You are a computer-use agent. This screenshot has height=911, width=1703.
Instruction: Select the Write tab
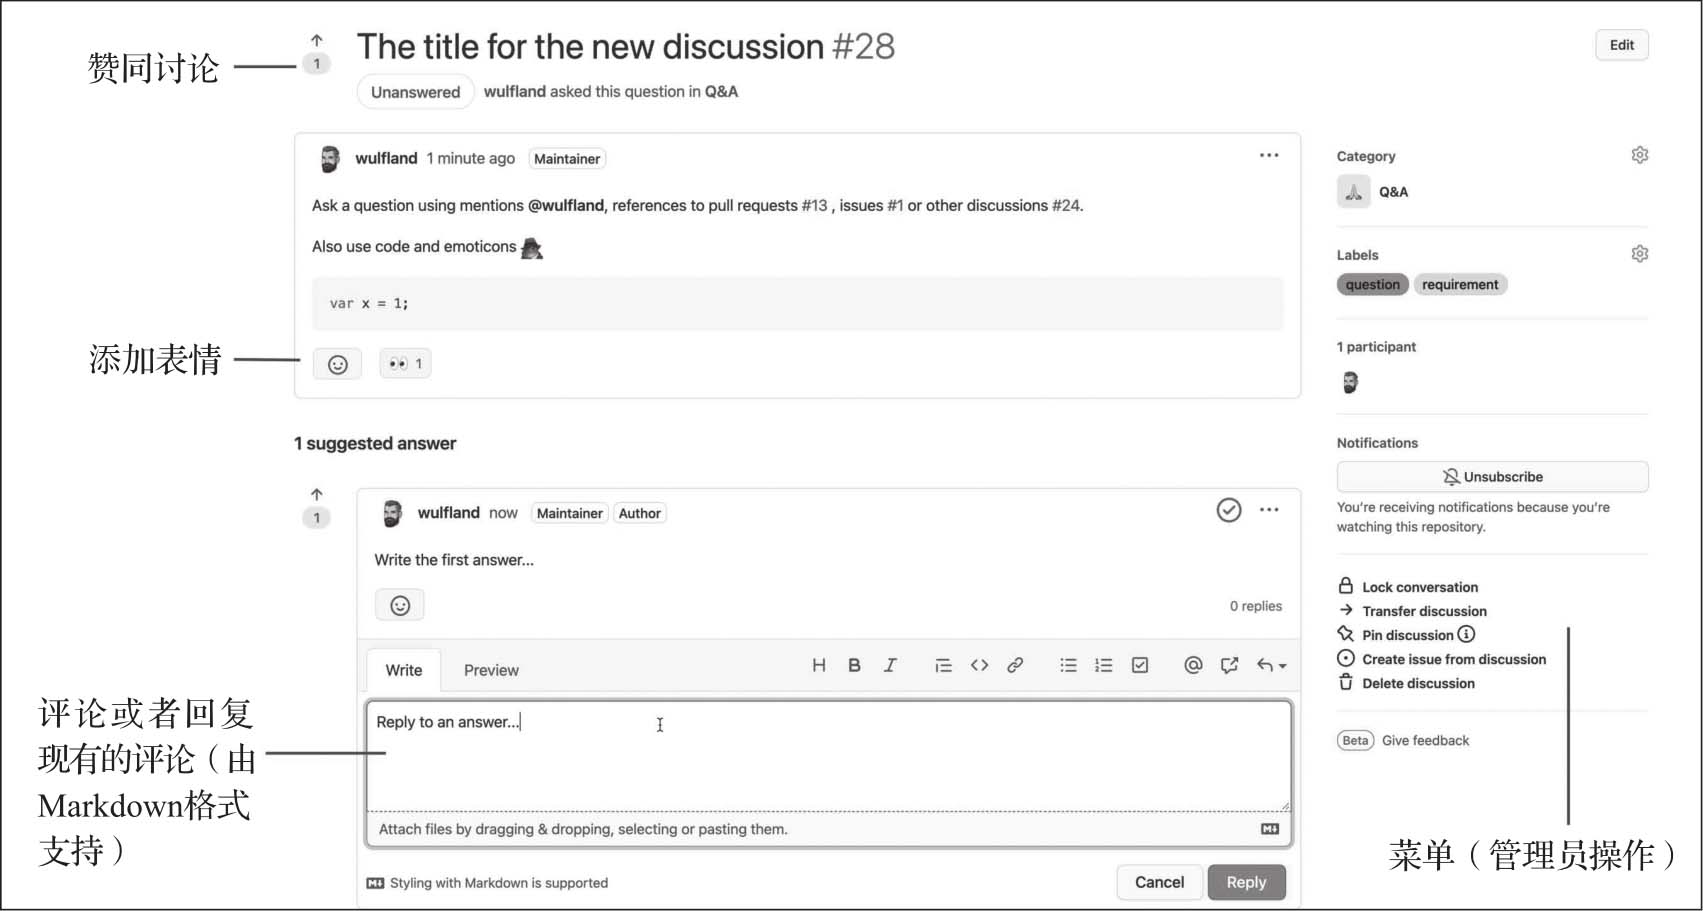point(404,670)
